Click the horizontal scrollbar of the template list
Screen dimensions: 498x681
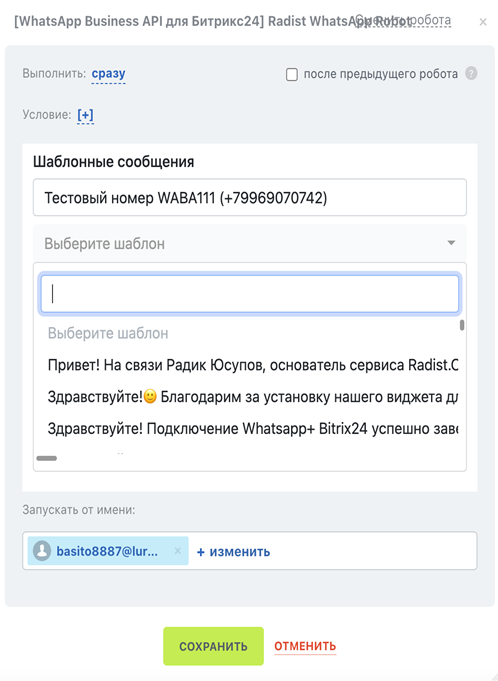(x=46, y=458)
